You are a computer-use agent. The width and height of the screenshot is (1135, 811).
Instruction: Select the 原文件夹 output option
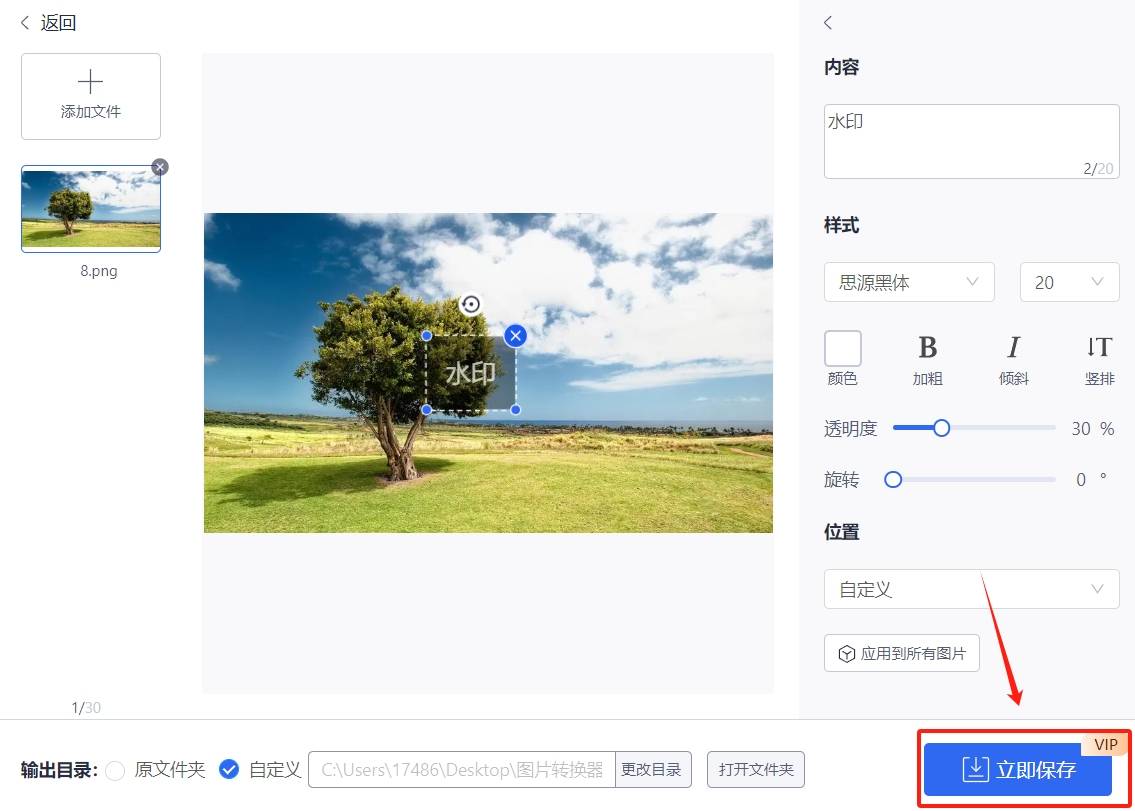tap(115, 770)
